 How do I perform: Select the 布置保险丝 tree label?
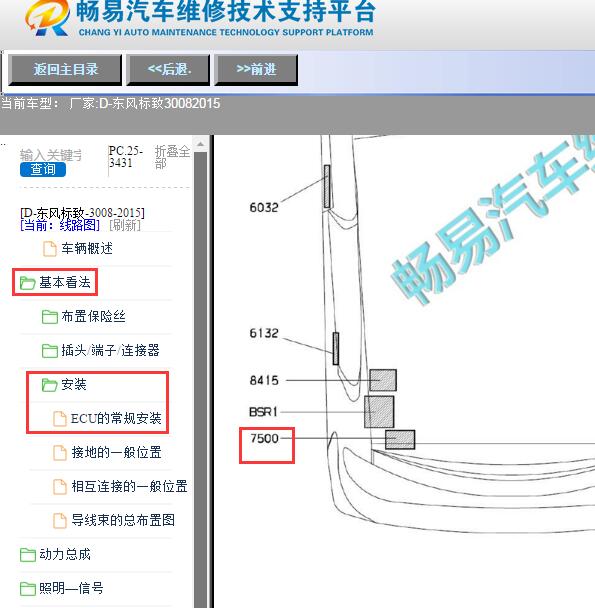pyautogui.click(x=93, y=316)
